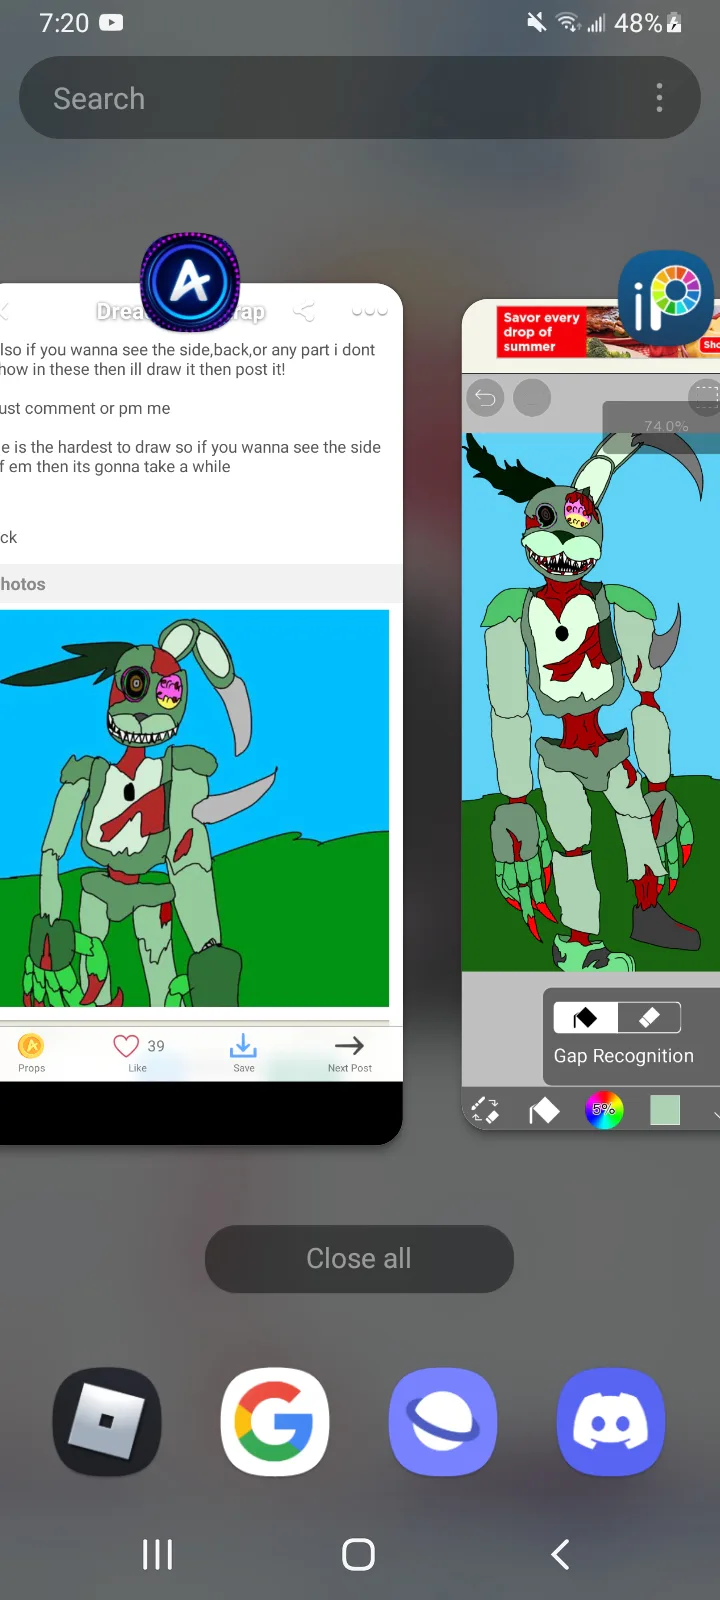The image size is (720, 1600).
Task: Tap the share icon in Amino card
Action: 304,312
